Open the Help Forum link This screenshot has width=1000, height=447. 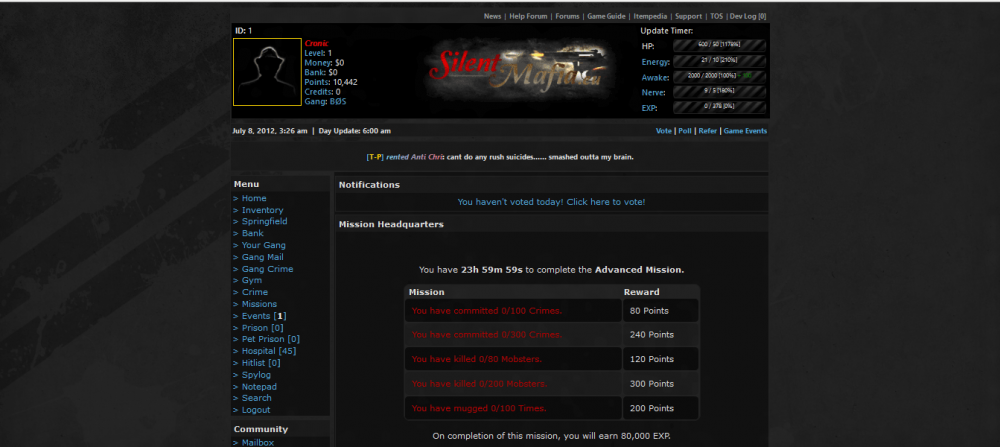pyautogui.click(x=527, y=16)
